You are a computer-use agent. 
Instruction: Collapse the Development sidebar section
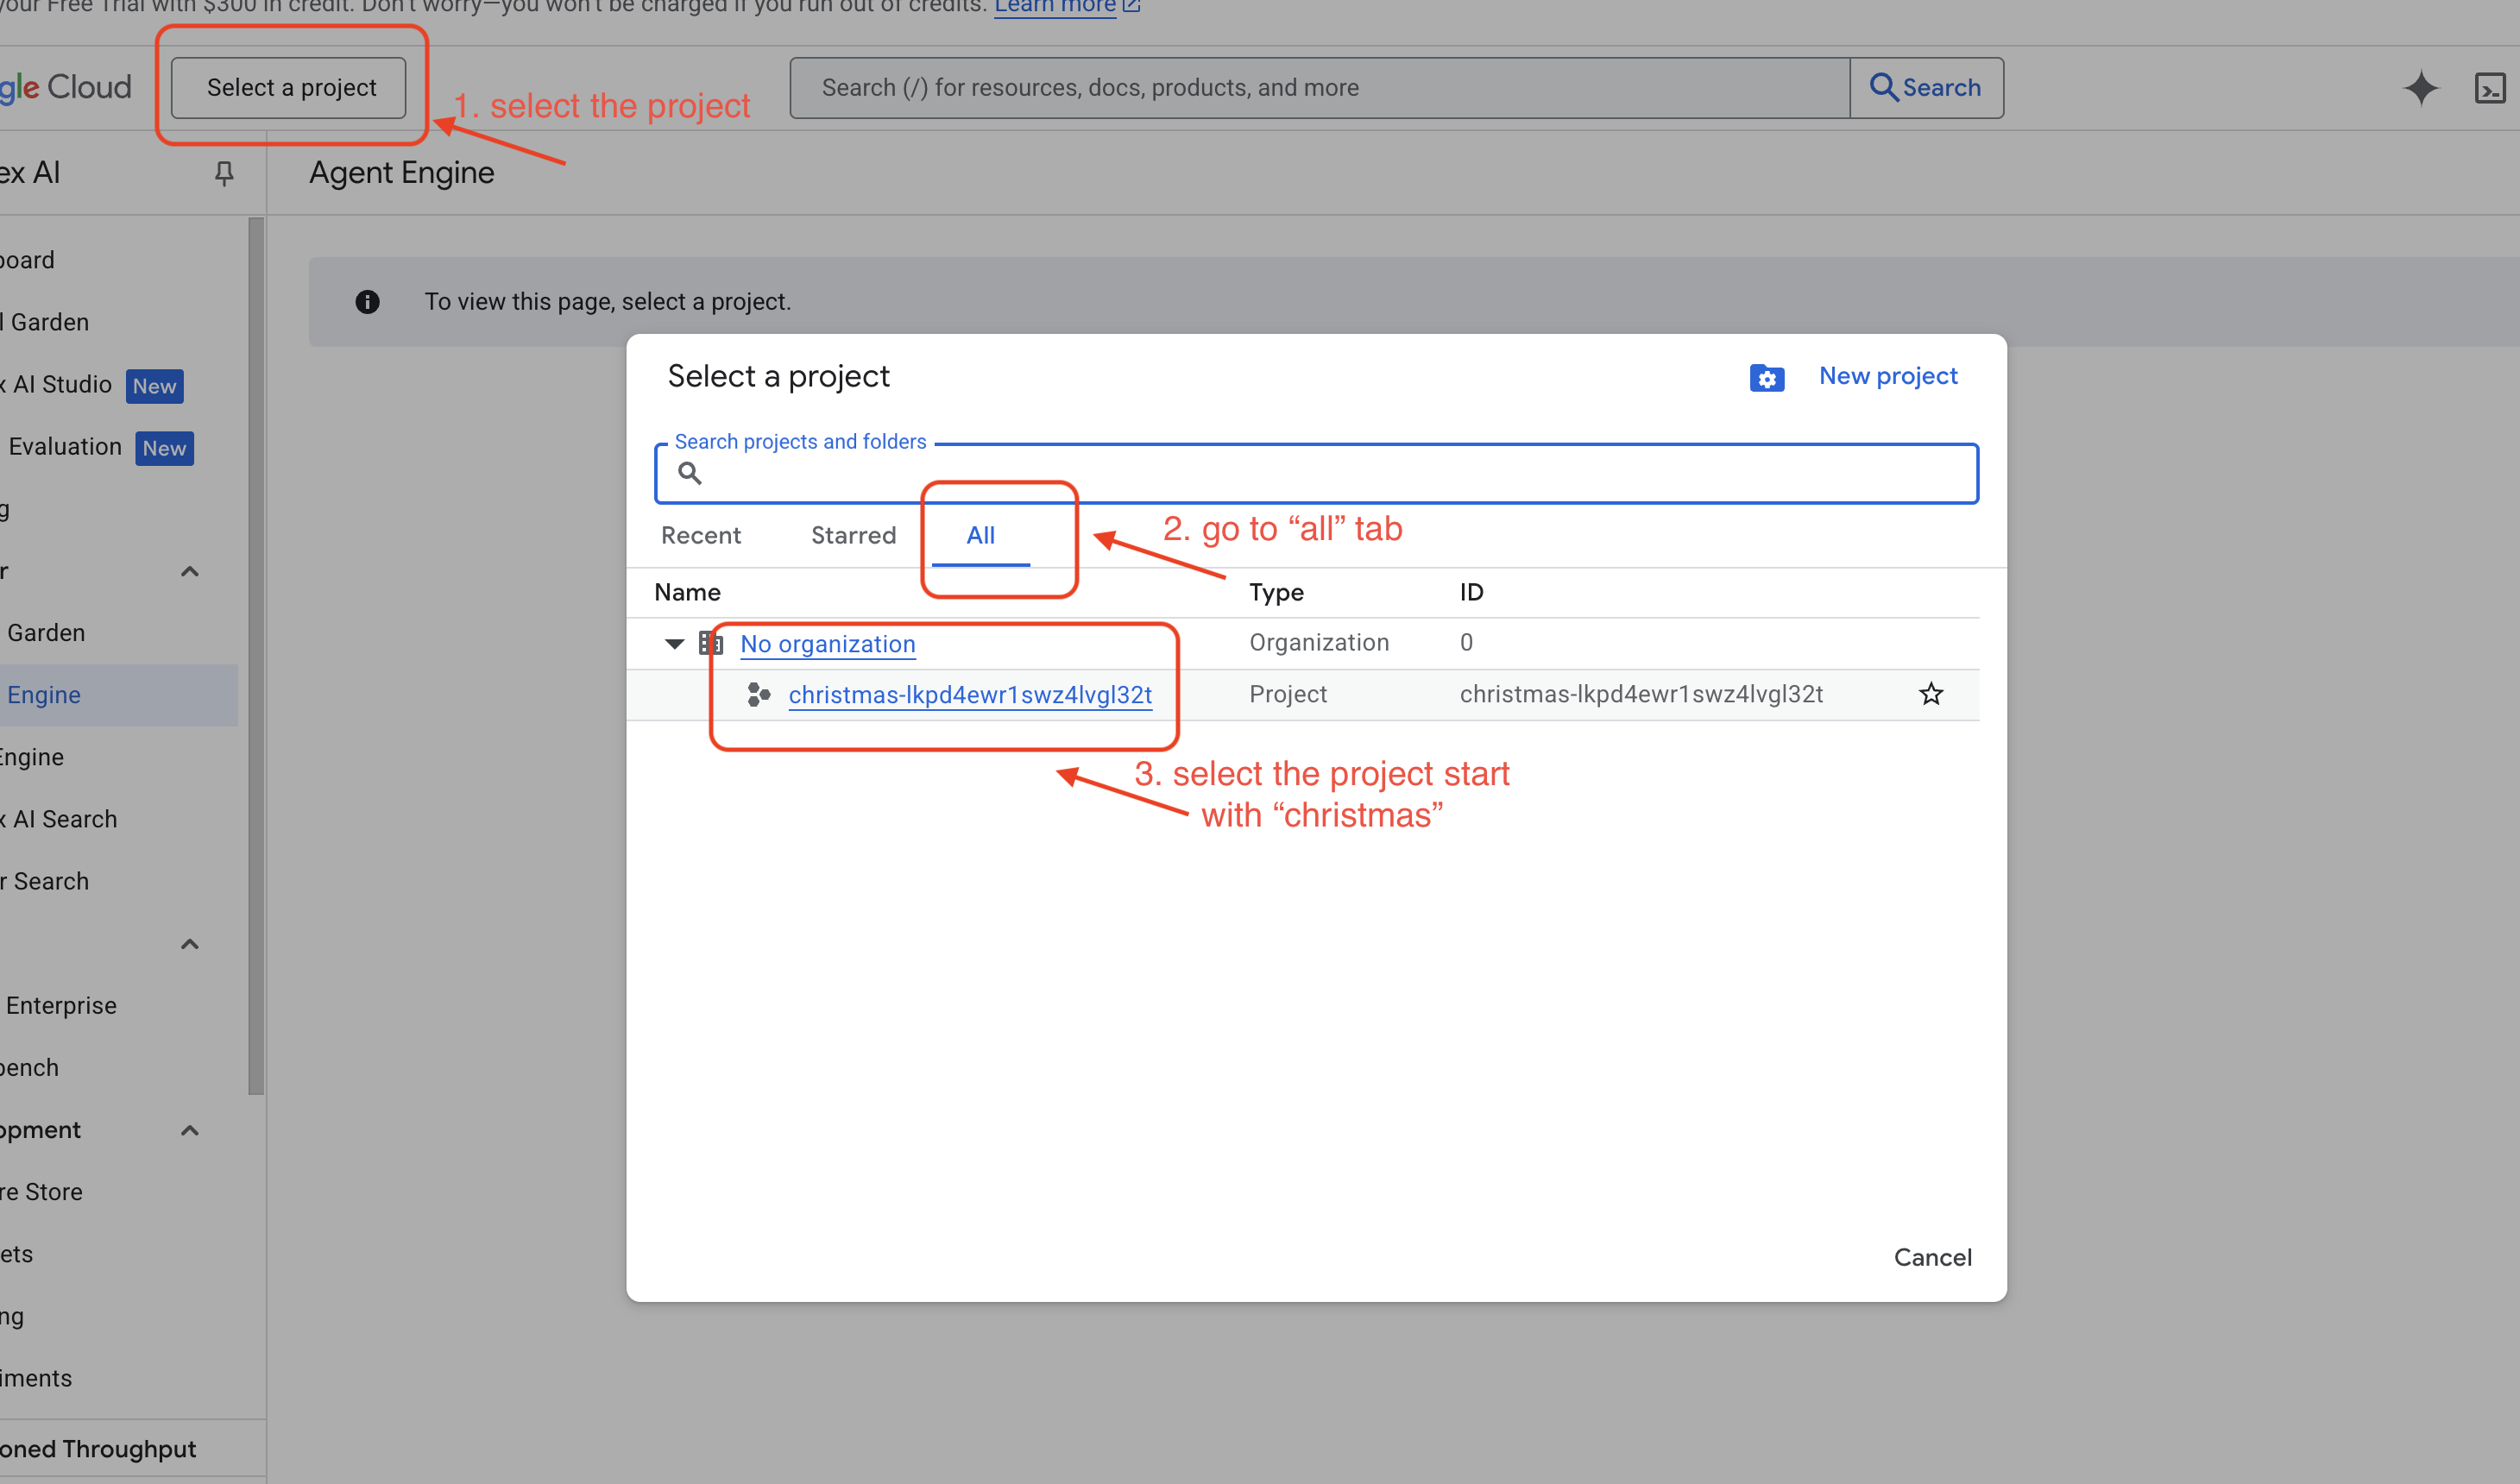point(189,1130)
